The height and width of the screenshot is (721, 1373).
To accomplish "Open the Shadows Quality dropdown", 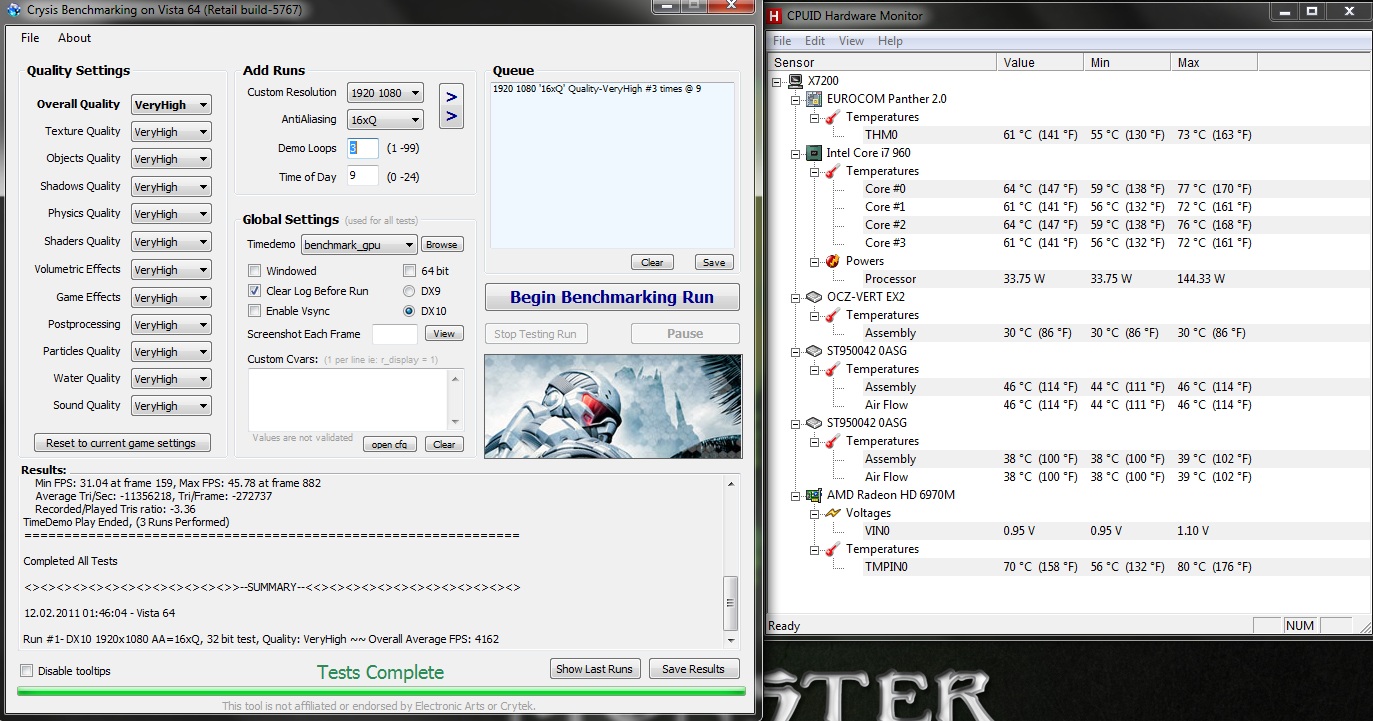I will 171,187.
